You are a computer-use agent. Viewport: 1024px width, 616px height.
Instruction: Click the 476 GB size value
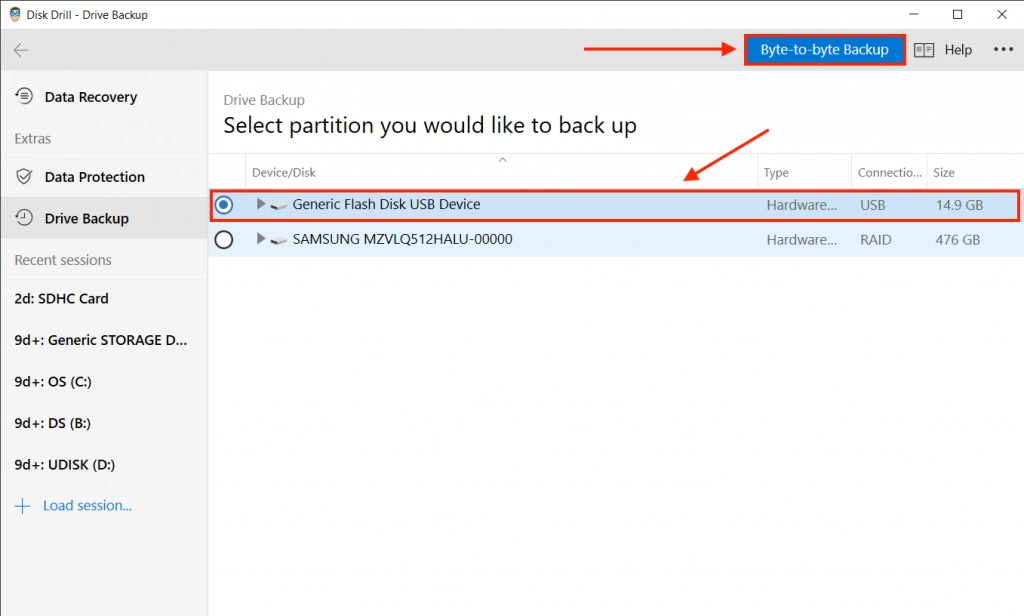[x=957, y=240]
